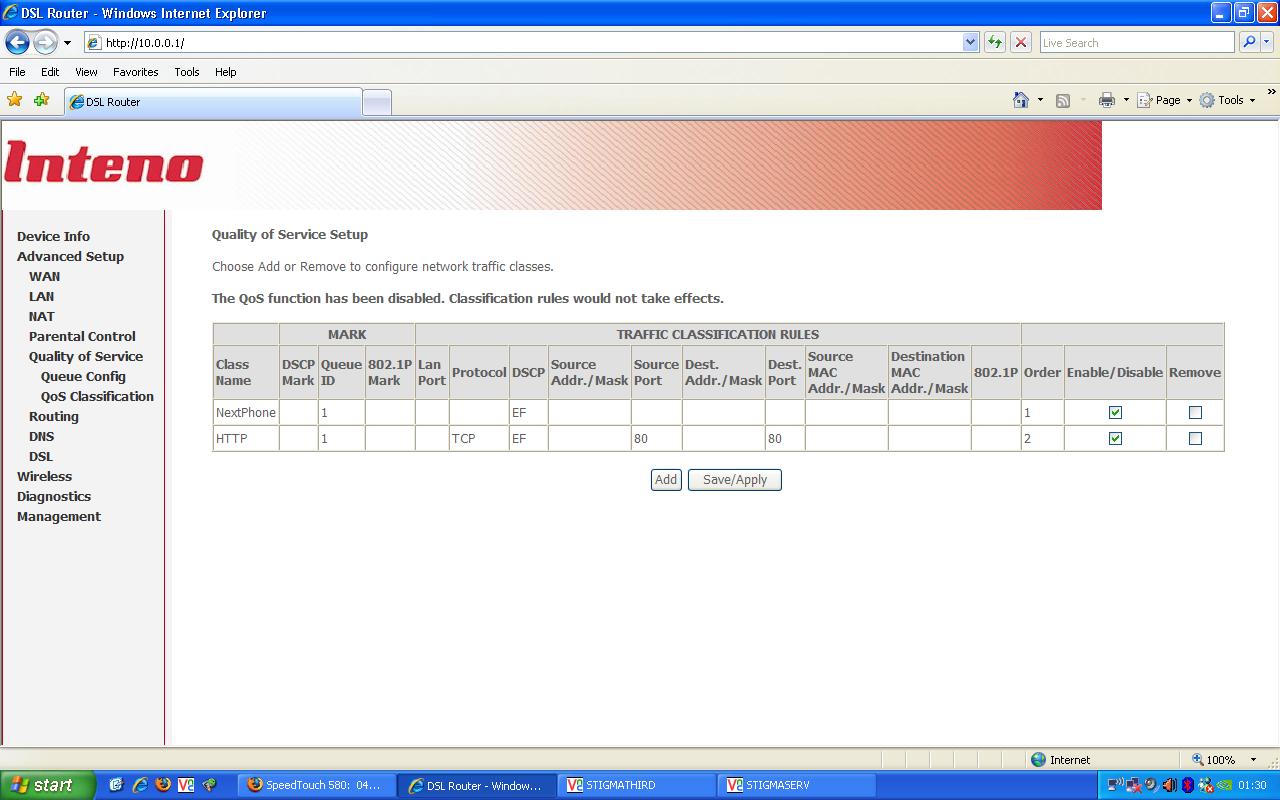Switch to STIGMASERV taskbar window

pos(798,785)
